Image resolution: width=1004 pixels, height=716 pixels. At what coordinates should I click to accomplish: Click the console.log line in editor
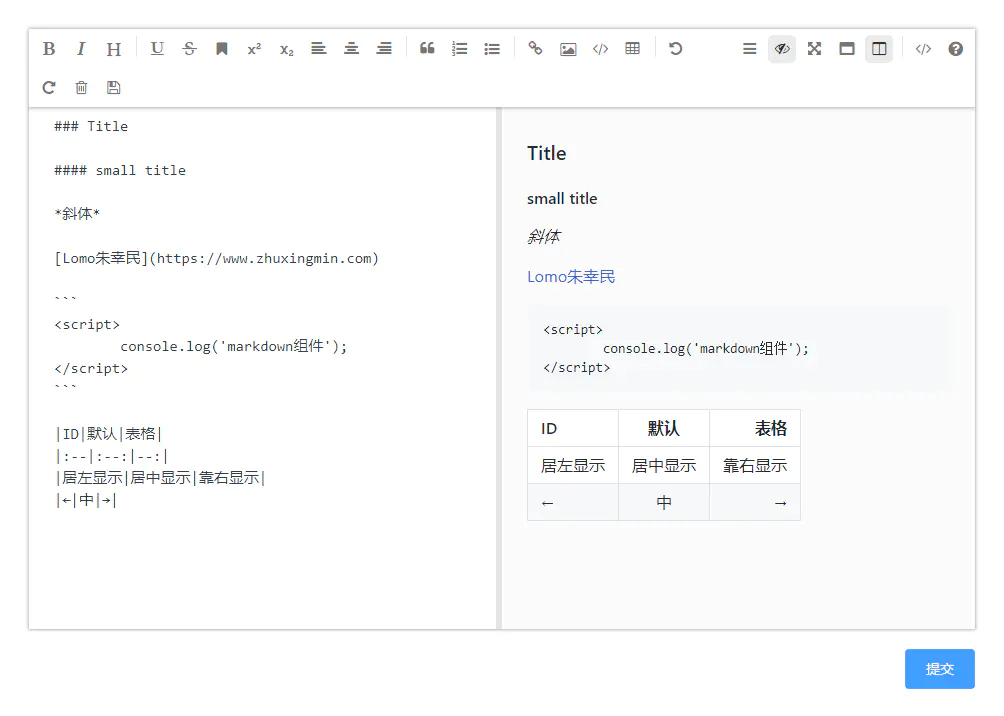(234, 346)
